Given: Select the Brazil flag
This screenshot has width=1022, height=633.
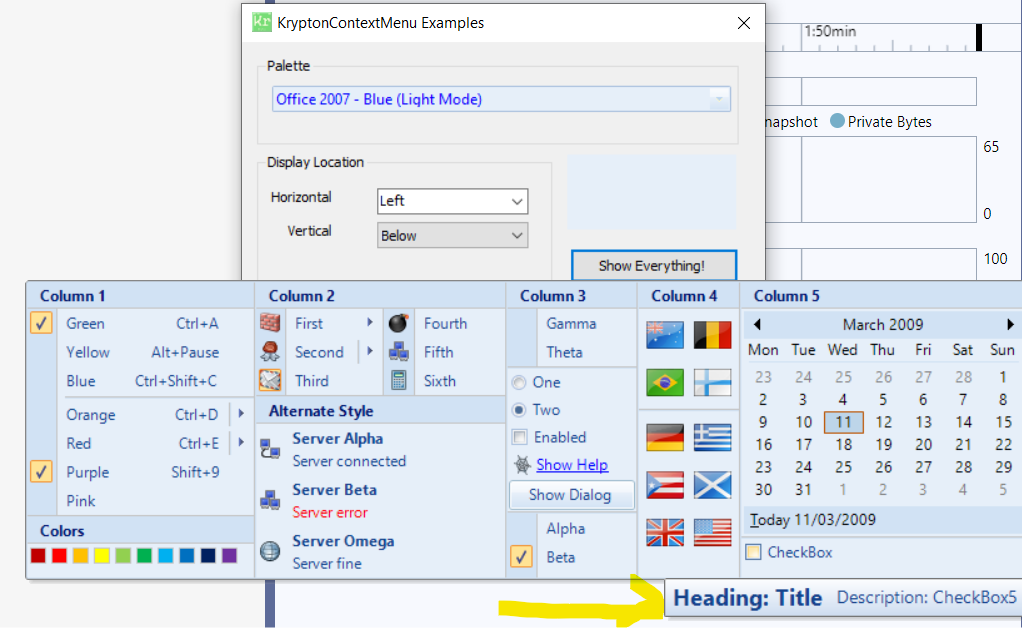Looking at the screenshot, I should tap(665, 383).
